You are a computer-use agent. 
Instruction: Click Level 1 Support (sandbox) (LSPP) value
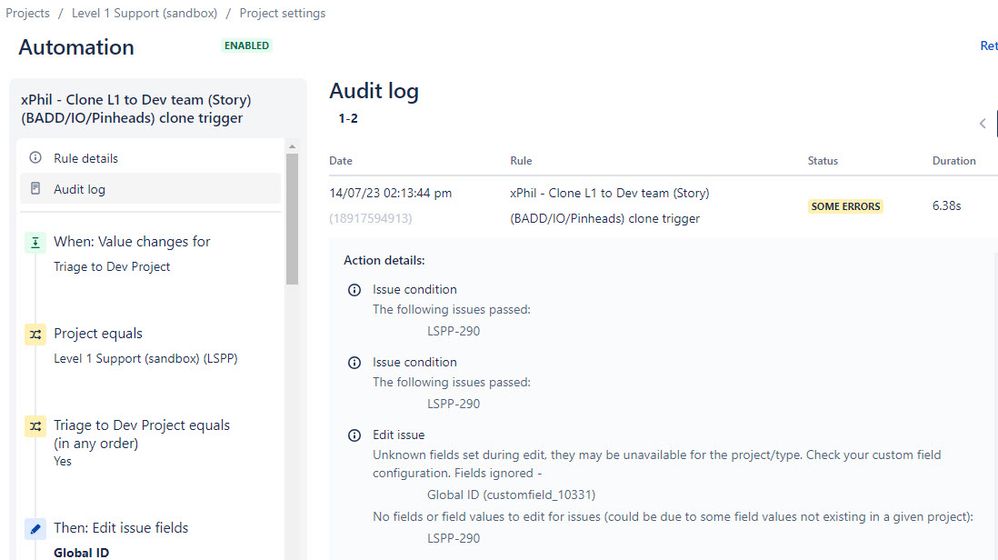pos(146,358)
